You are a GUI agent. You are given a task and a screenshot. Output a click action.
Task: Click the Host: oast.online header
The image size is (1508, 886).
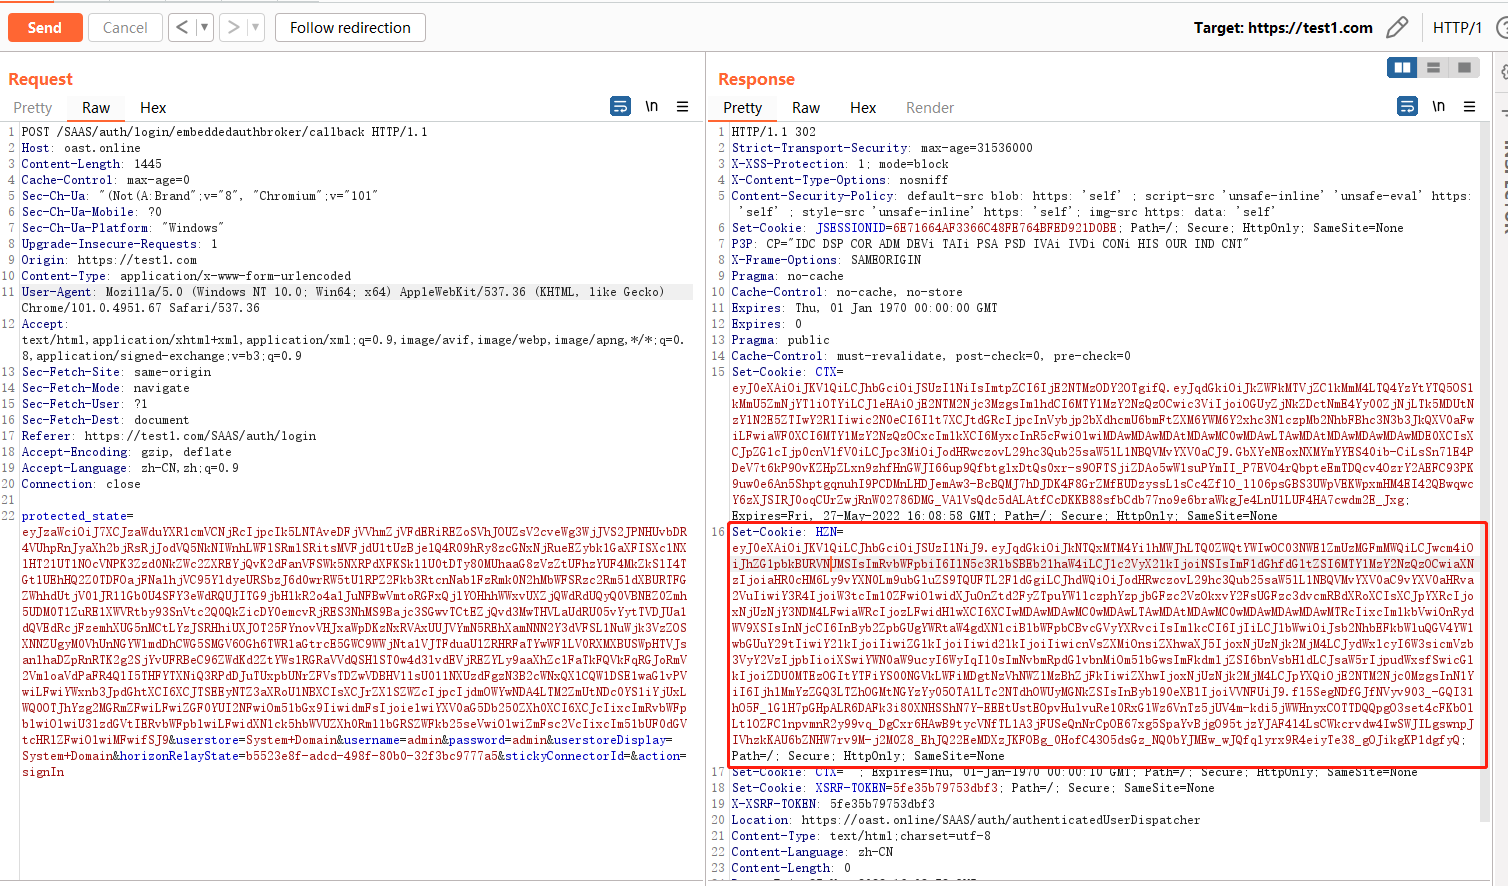click(81, 148)
